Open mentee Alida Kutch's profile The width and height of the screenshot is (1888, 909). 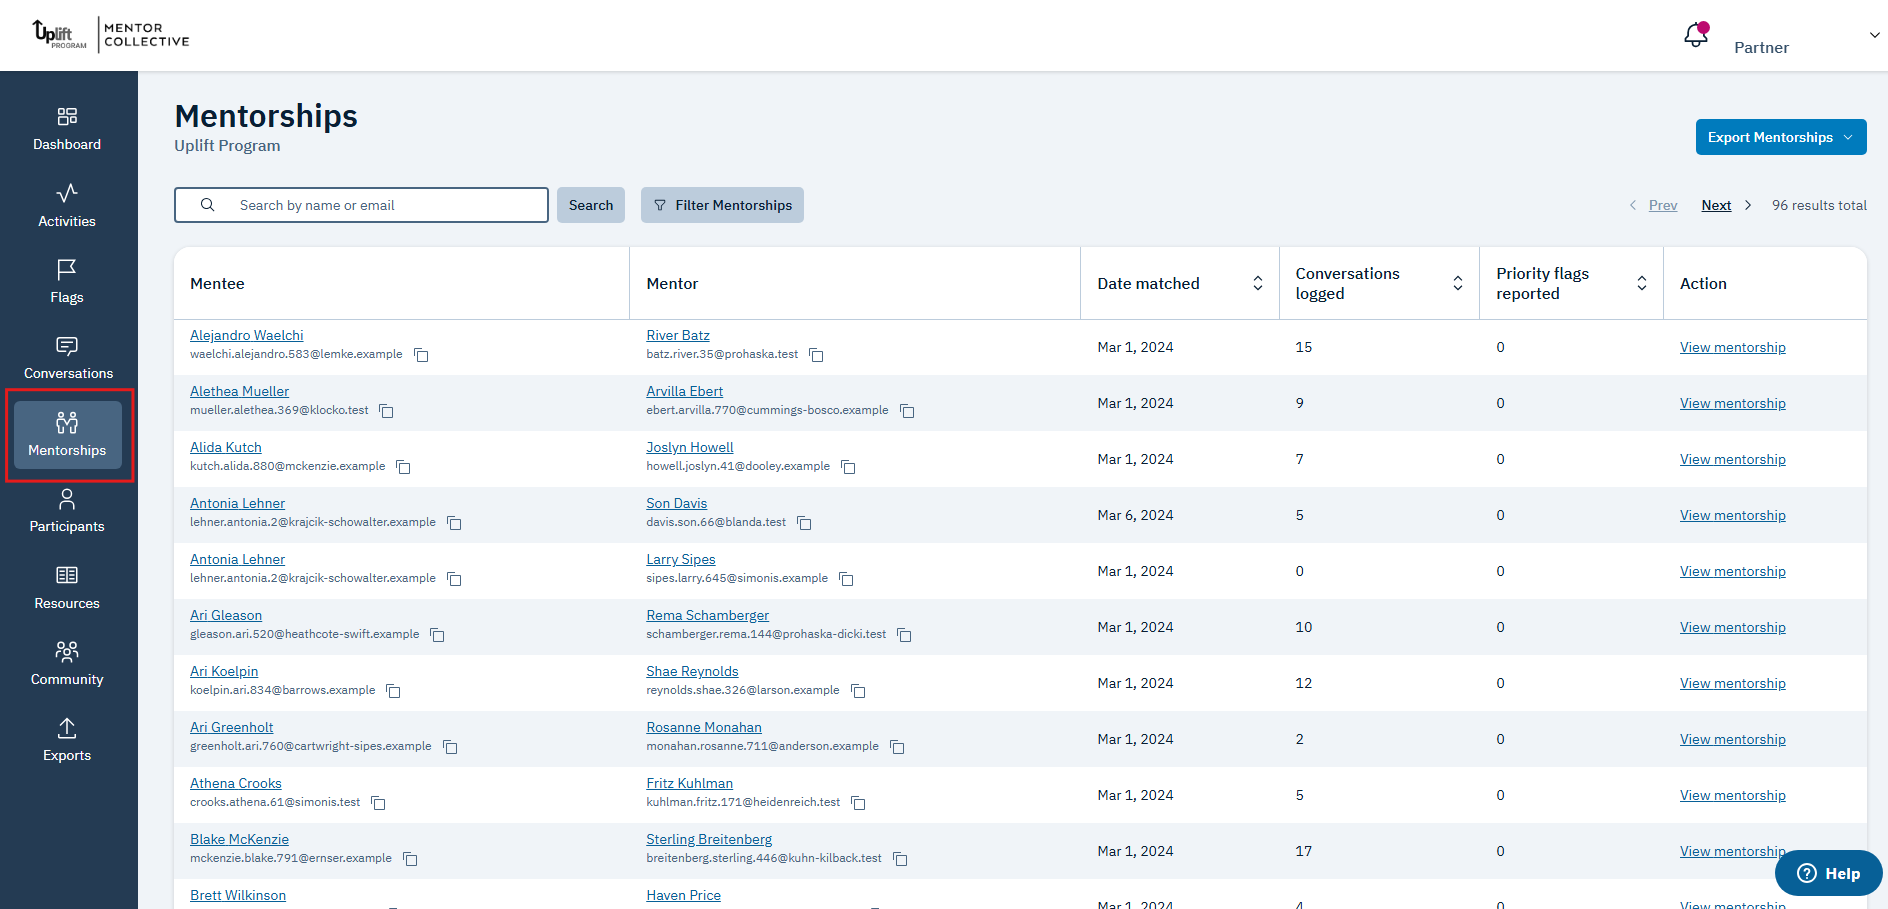tap(226, 447)
